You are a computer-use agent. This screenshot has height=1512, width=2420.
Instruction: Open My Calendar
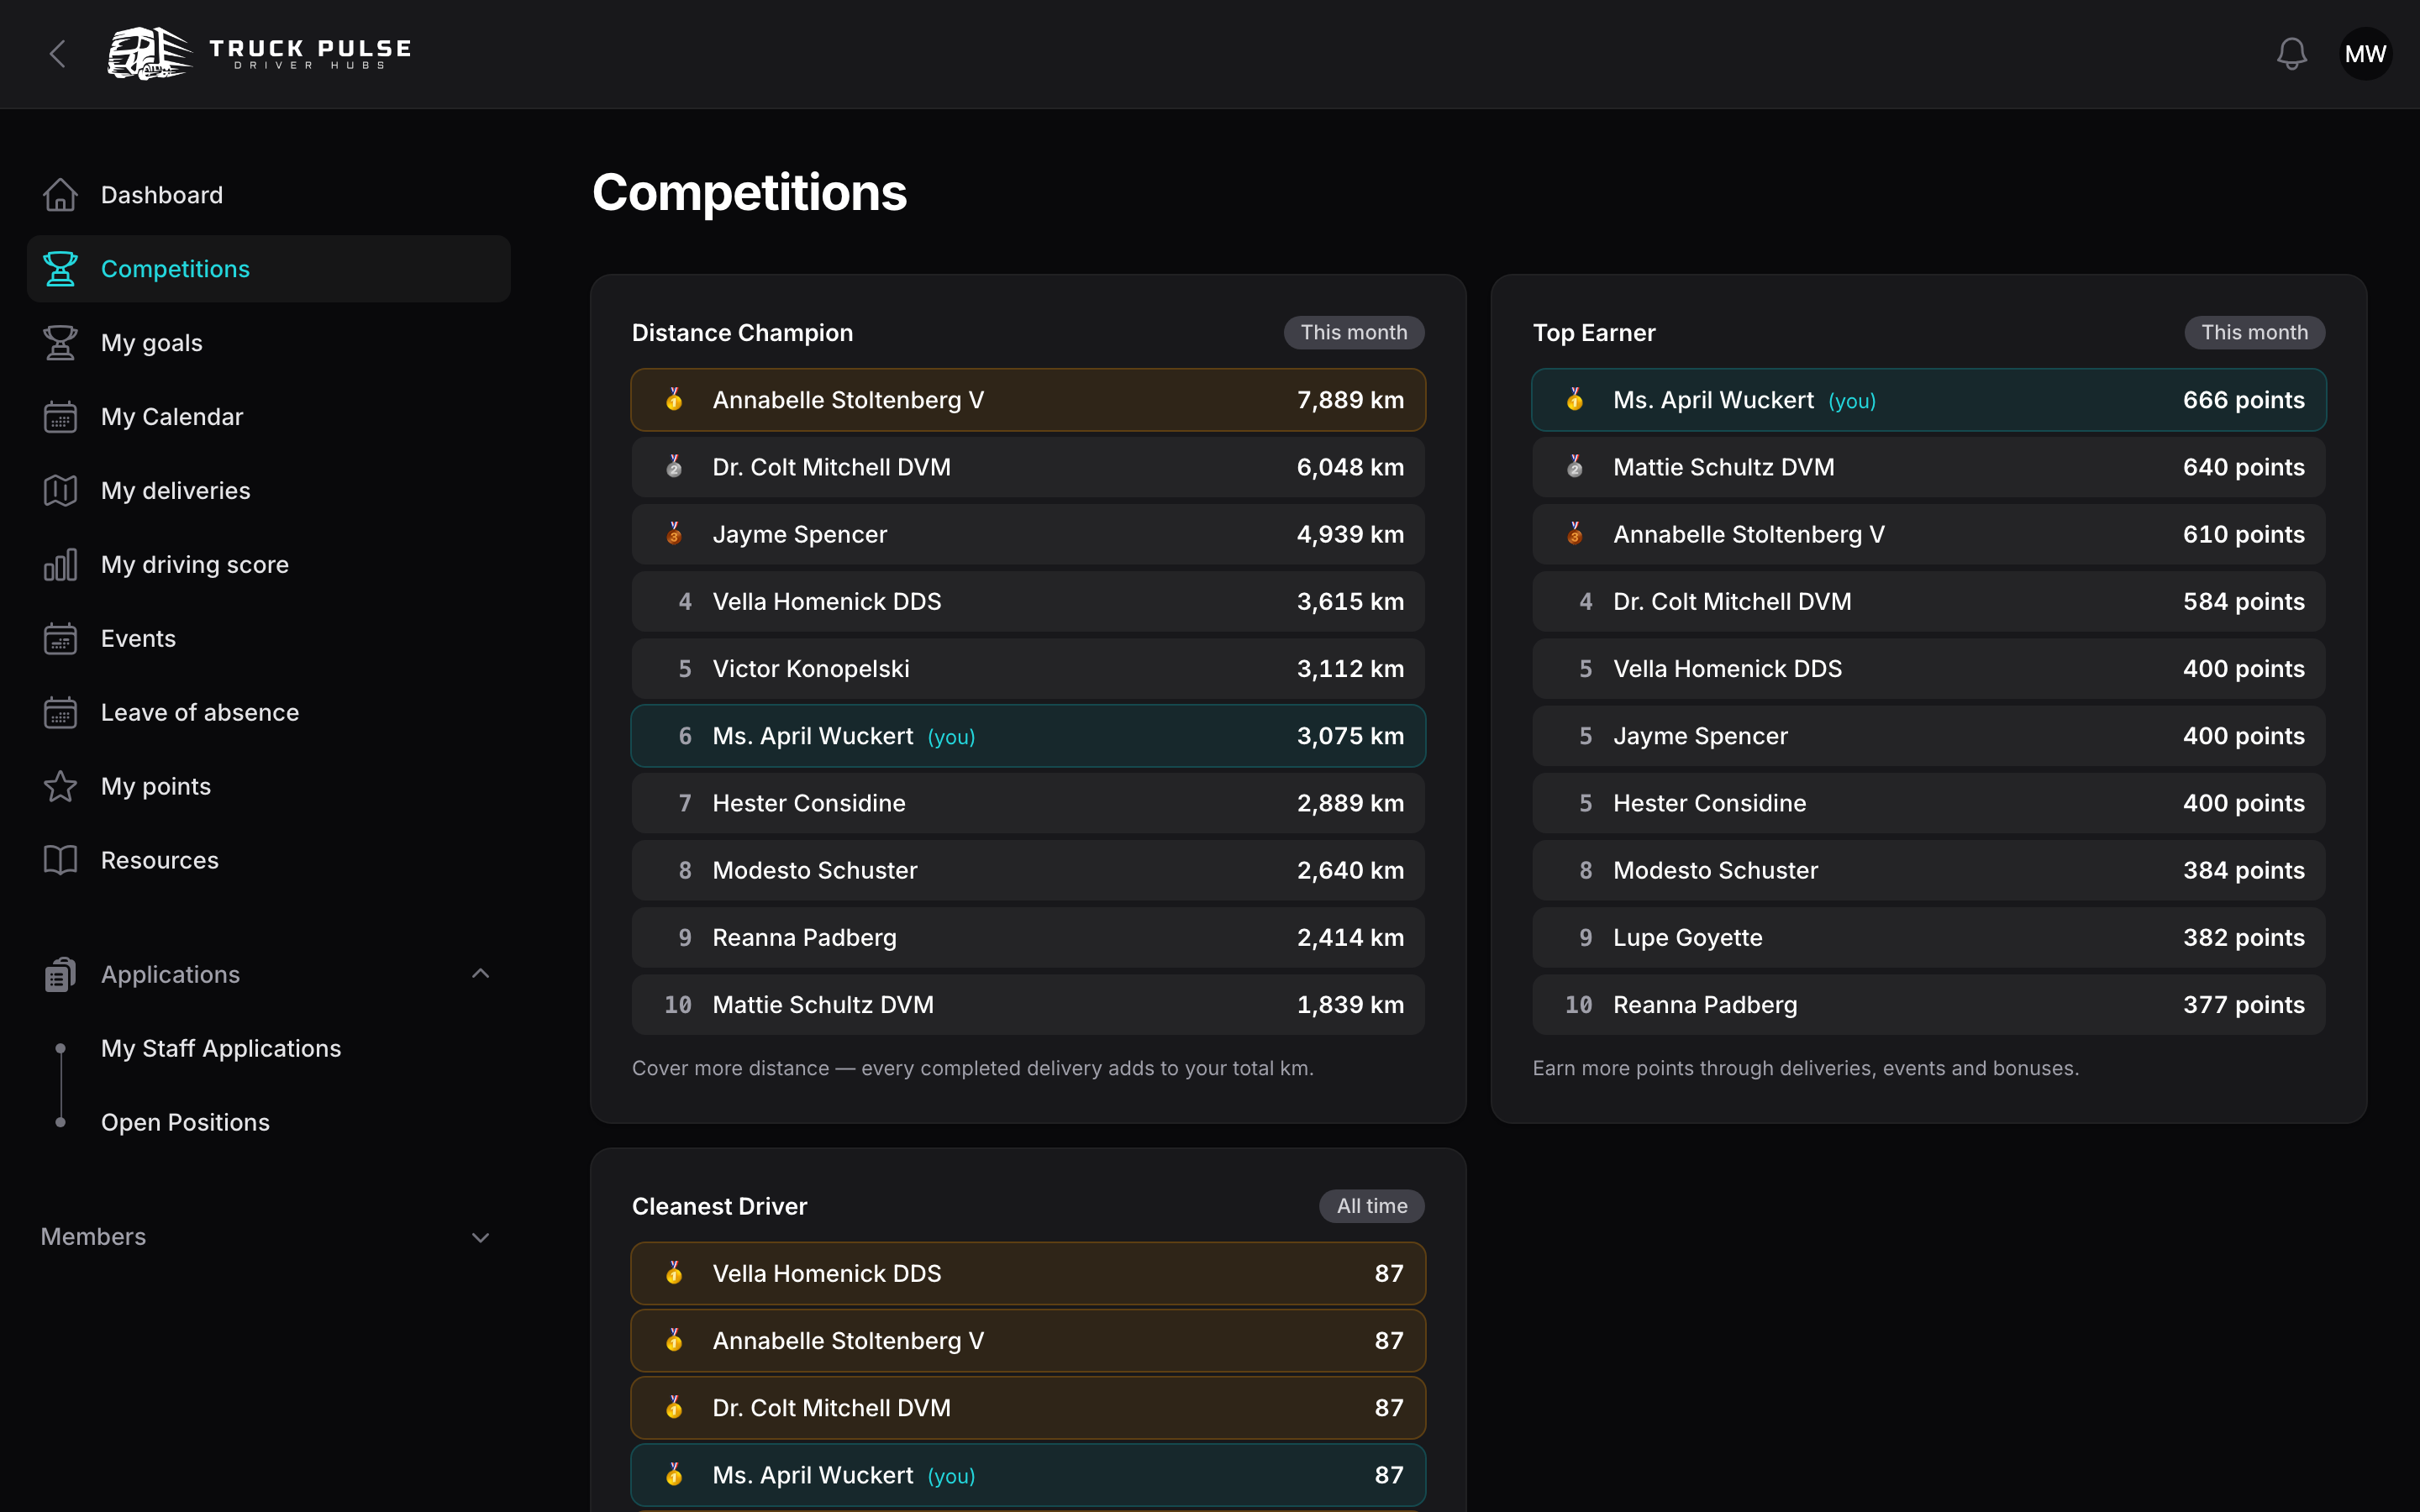click(268, 417)
